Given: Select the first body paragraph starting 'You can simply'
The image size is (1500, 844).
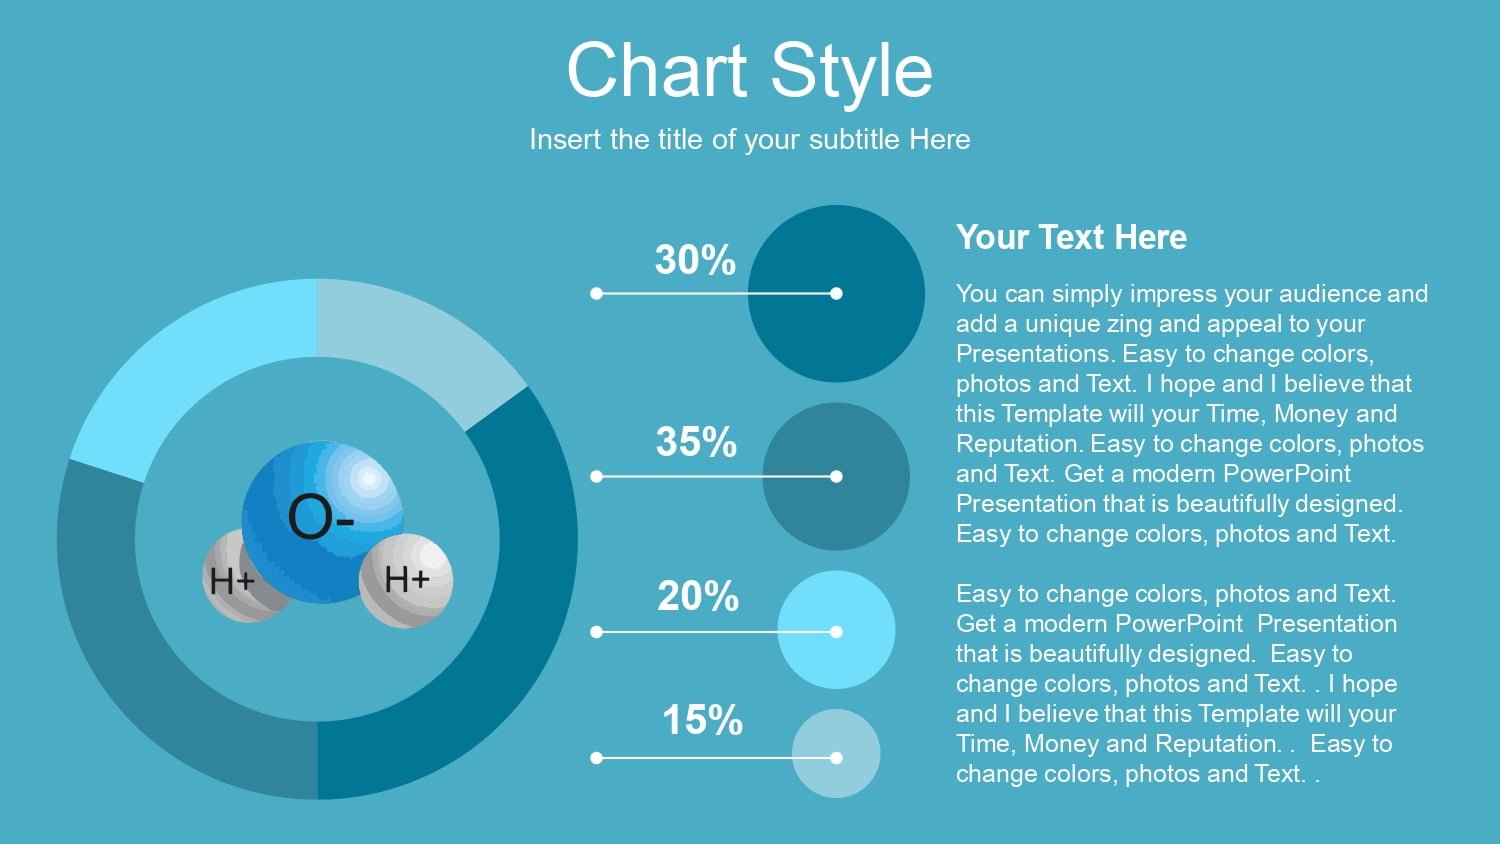Looking at the screenshot, I should click(x=1191, y=413).
